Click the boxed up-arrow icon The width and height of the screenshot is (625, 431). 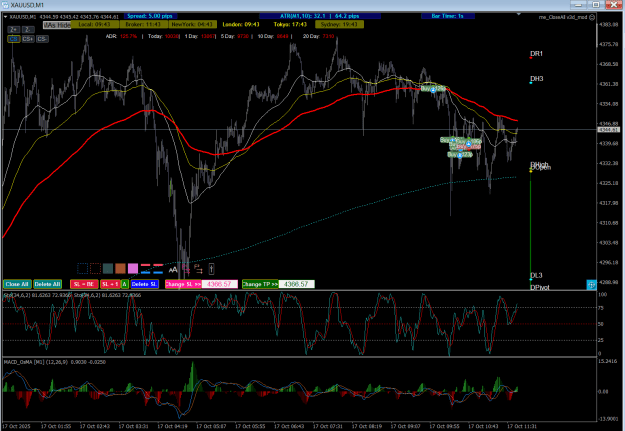(211, 269)
